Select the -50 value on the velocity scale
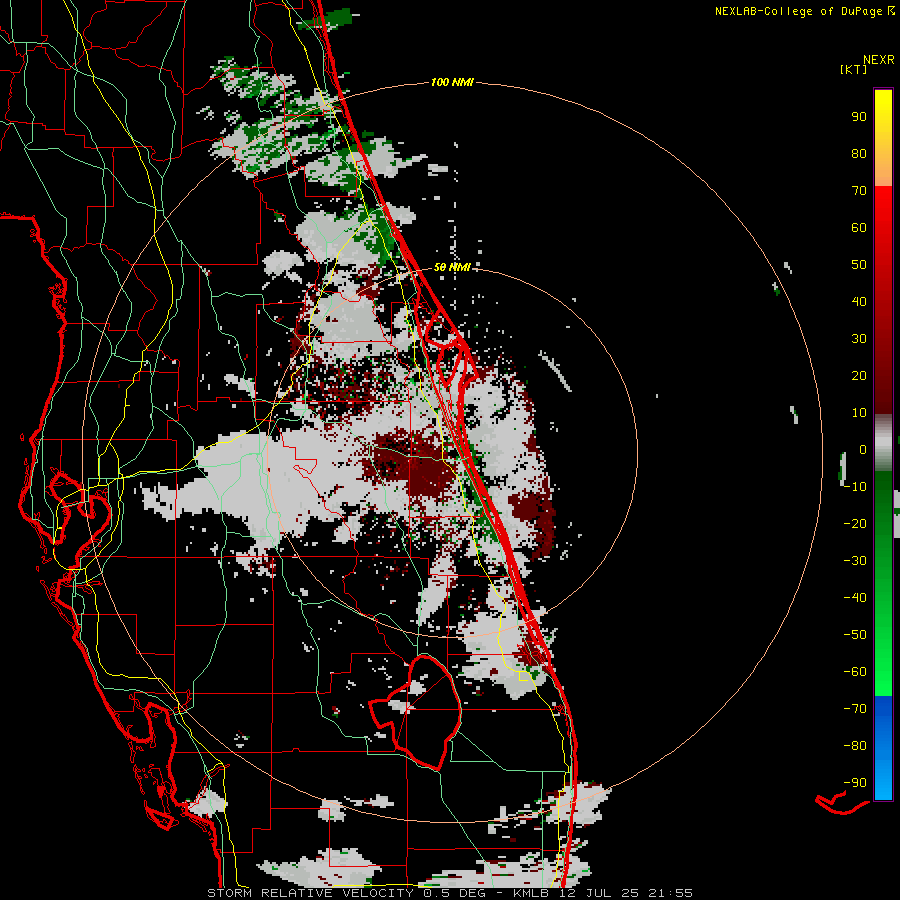The height and width of the screenshot is (900, 900). pos(855,635)
